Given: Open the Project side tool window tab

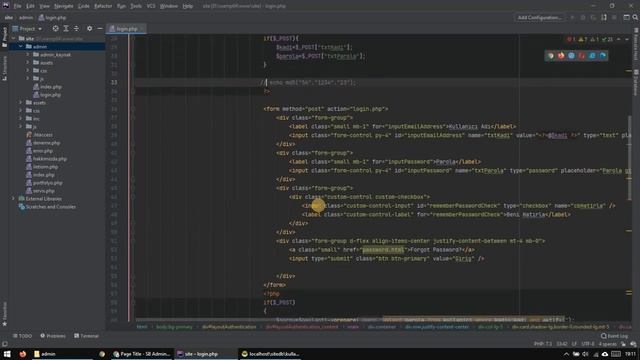Looking at the screenshot, I should [x=4, y=38].
